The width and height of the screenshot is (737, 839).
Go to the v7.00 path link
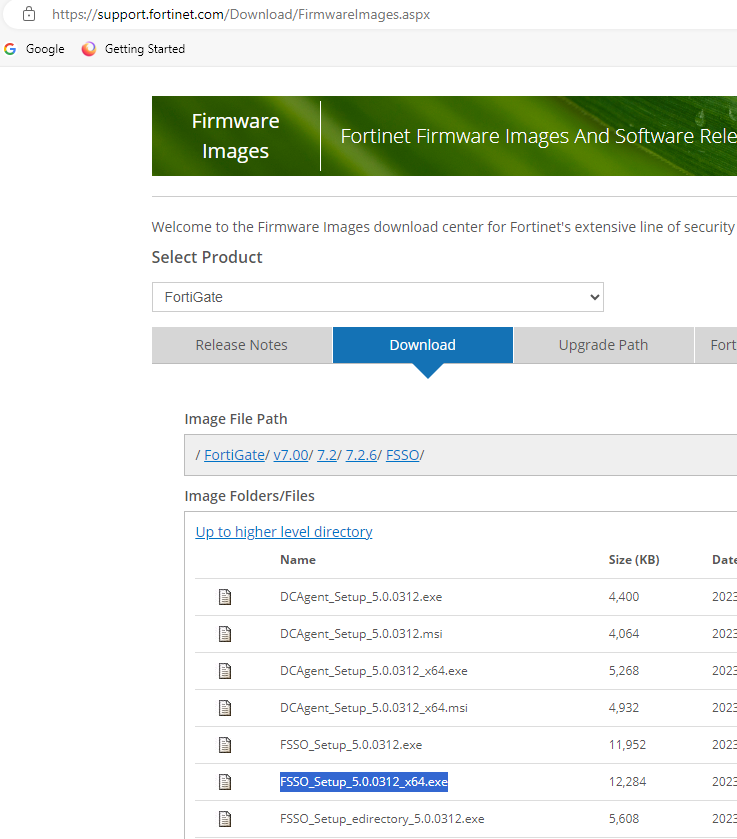[x=291, y=455]
